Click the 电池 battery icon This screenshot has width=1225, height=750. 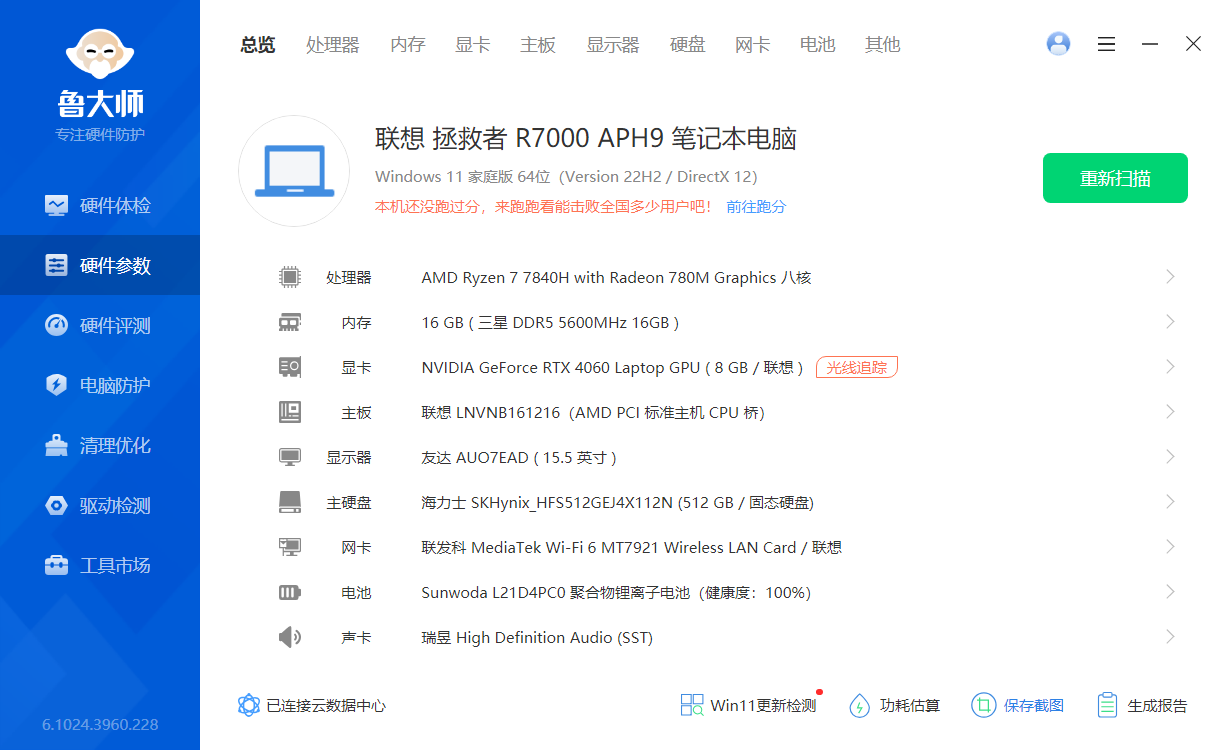[290, 592]
